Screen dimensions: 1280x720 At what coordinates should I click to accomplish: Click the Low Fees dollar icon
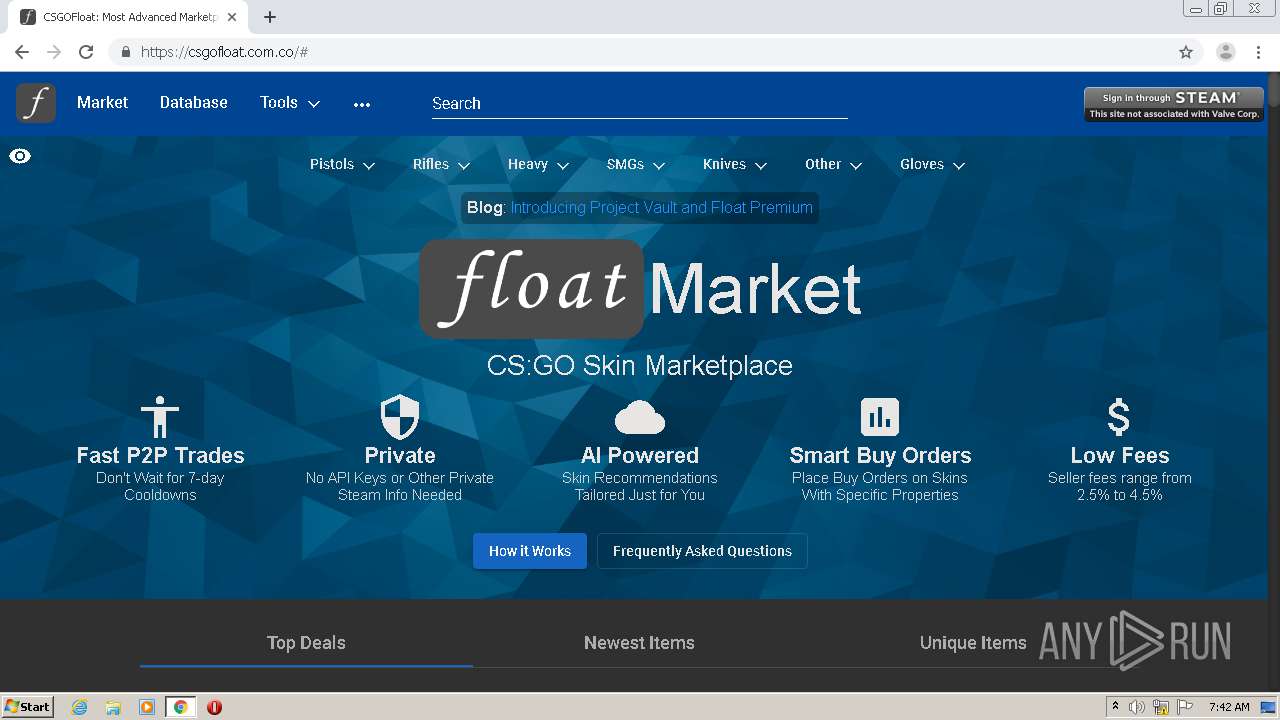1119,417
